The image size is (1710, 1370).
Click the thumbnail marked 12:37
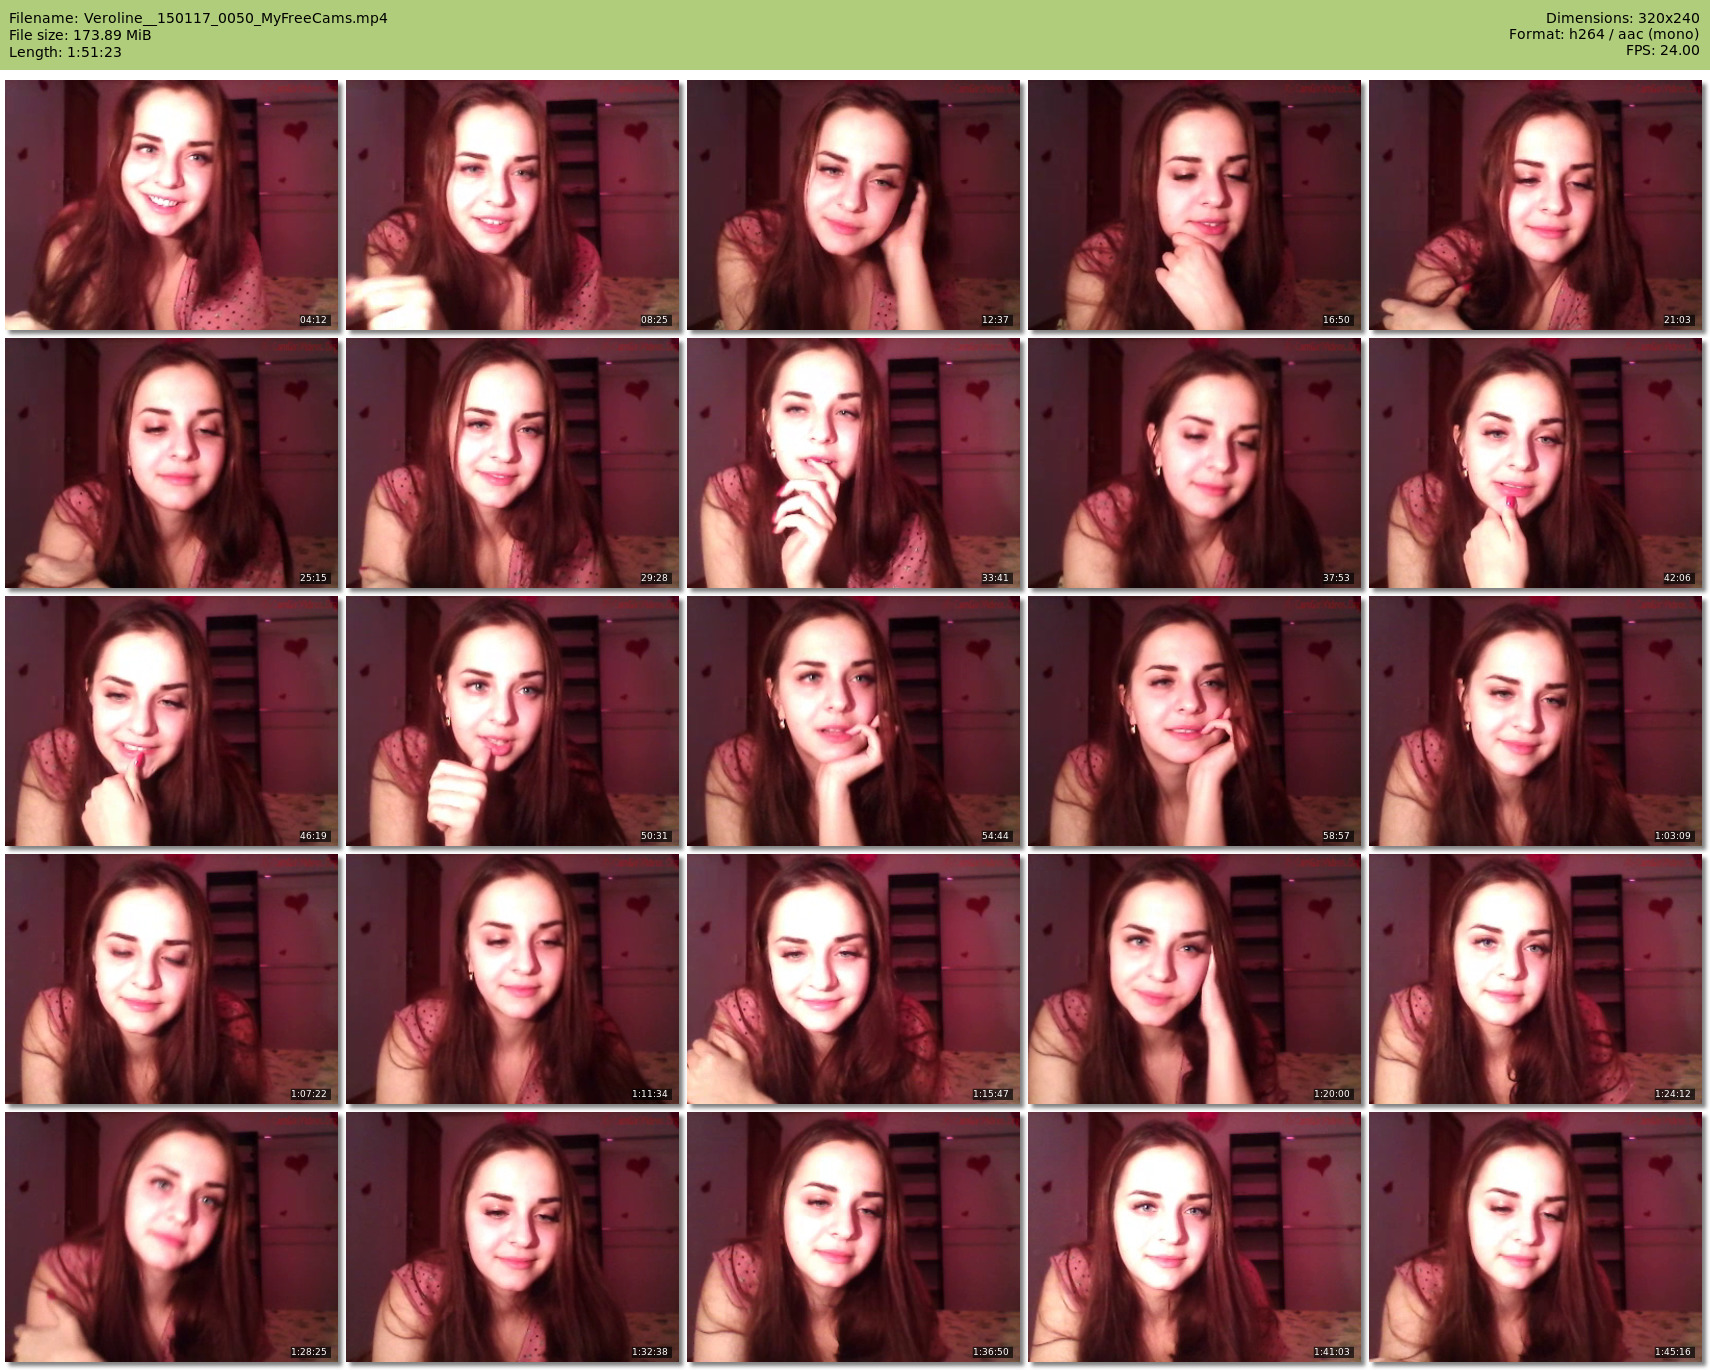[853, 205]
